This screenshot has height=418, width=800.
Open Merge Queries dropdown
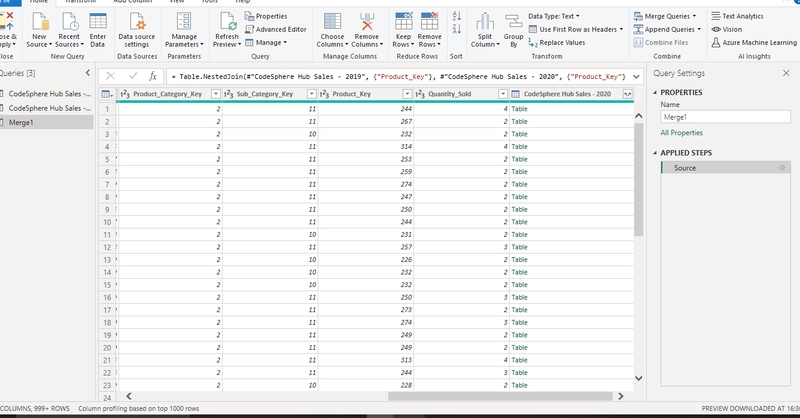(x=665, y=16)
